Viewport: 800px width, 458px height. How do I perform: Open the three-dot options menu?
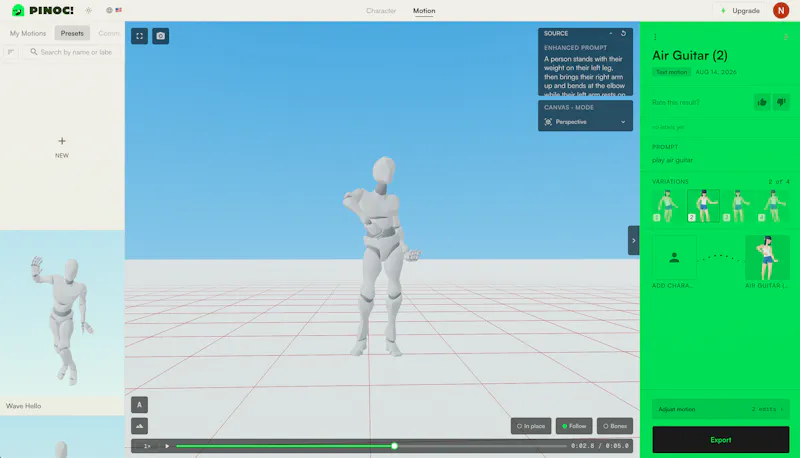(x=655, y=37)
